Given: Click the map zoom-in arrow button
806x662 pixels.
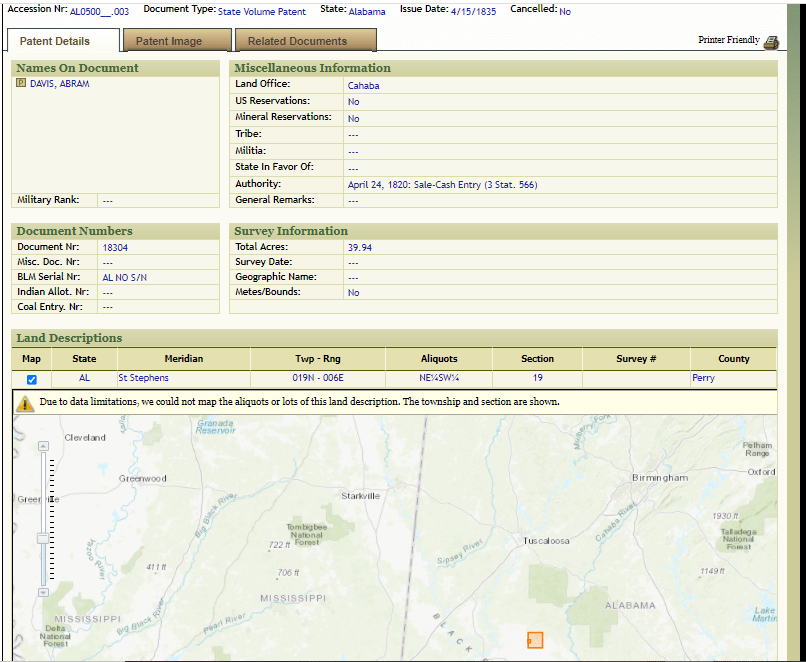Looking at the screenshot, I should coord(41,446).
